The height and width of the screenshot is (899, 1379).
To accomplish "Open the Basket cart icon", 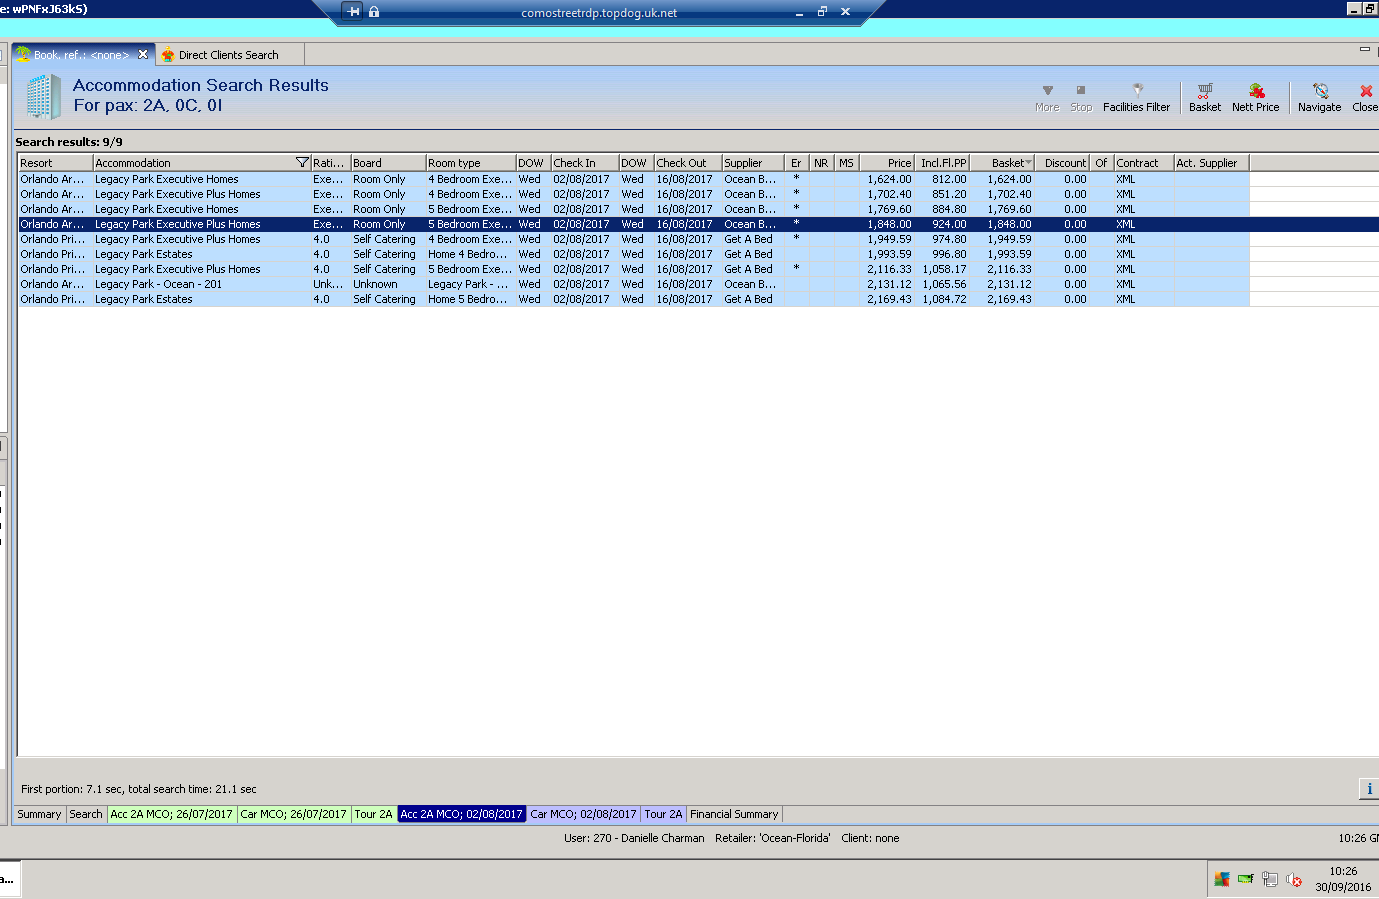I will click(x=1204, y=97).
